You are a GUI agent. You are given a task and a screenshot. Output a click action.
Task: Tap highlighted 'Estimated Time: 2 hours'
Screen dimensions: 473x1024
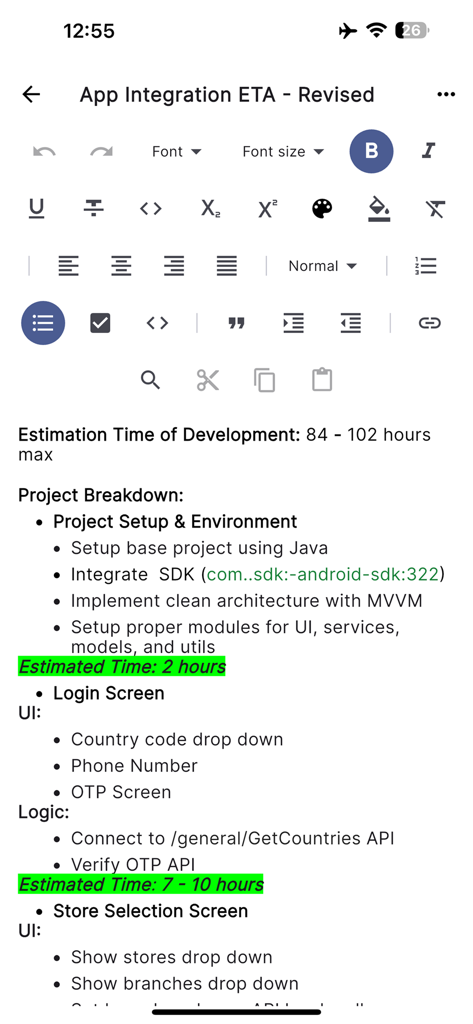pos(122,667)
